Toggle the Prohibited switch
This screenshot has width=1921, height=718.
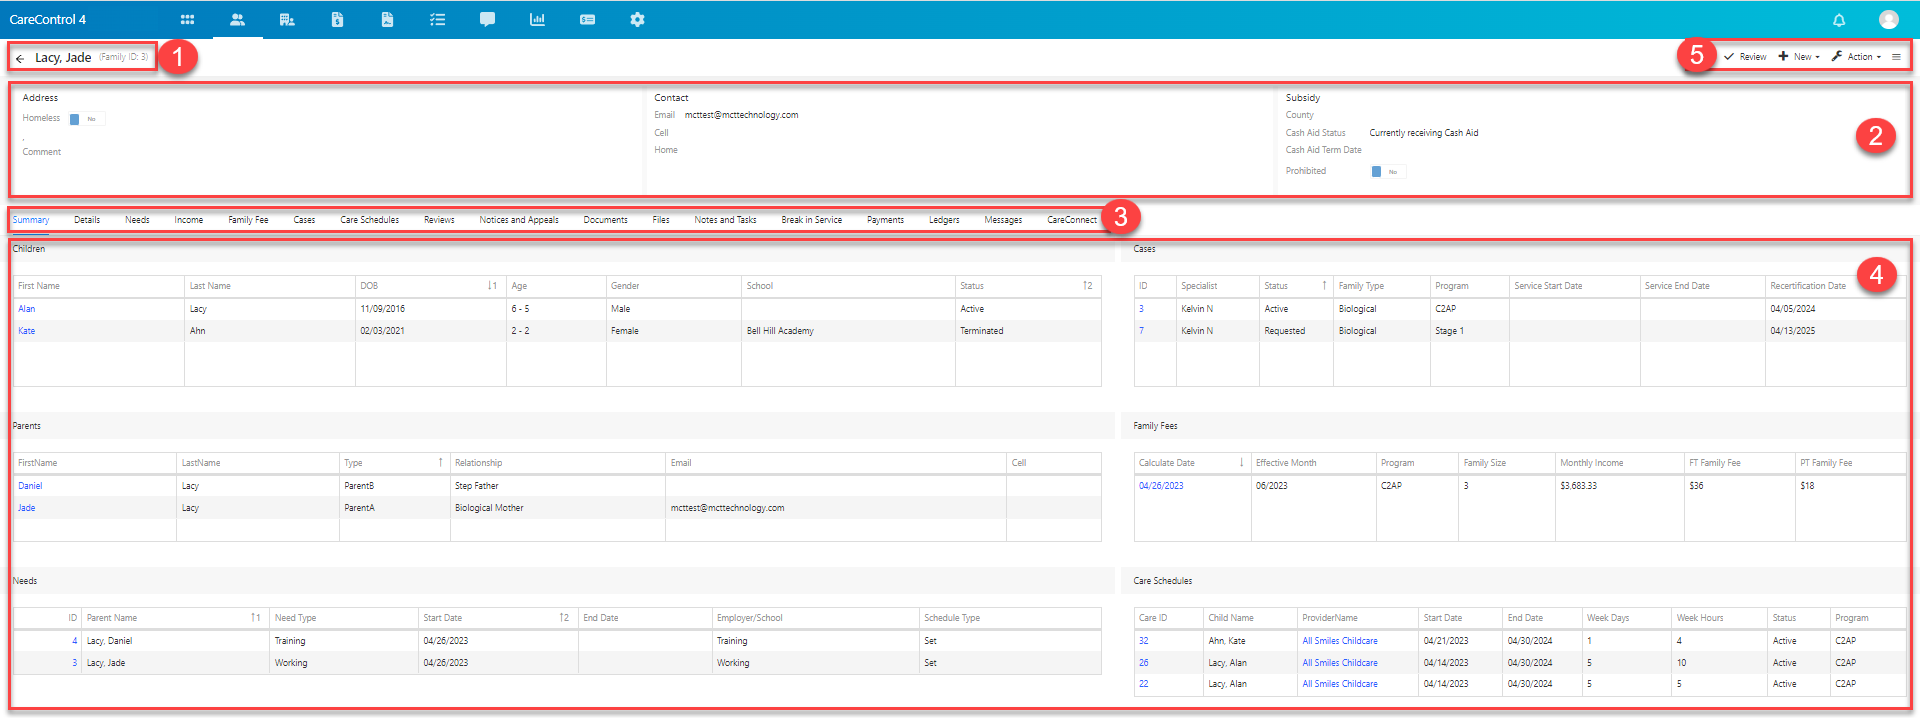[x=1388, y=172]
